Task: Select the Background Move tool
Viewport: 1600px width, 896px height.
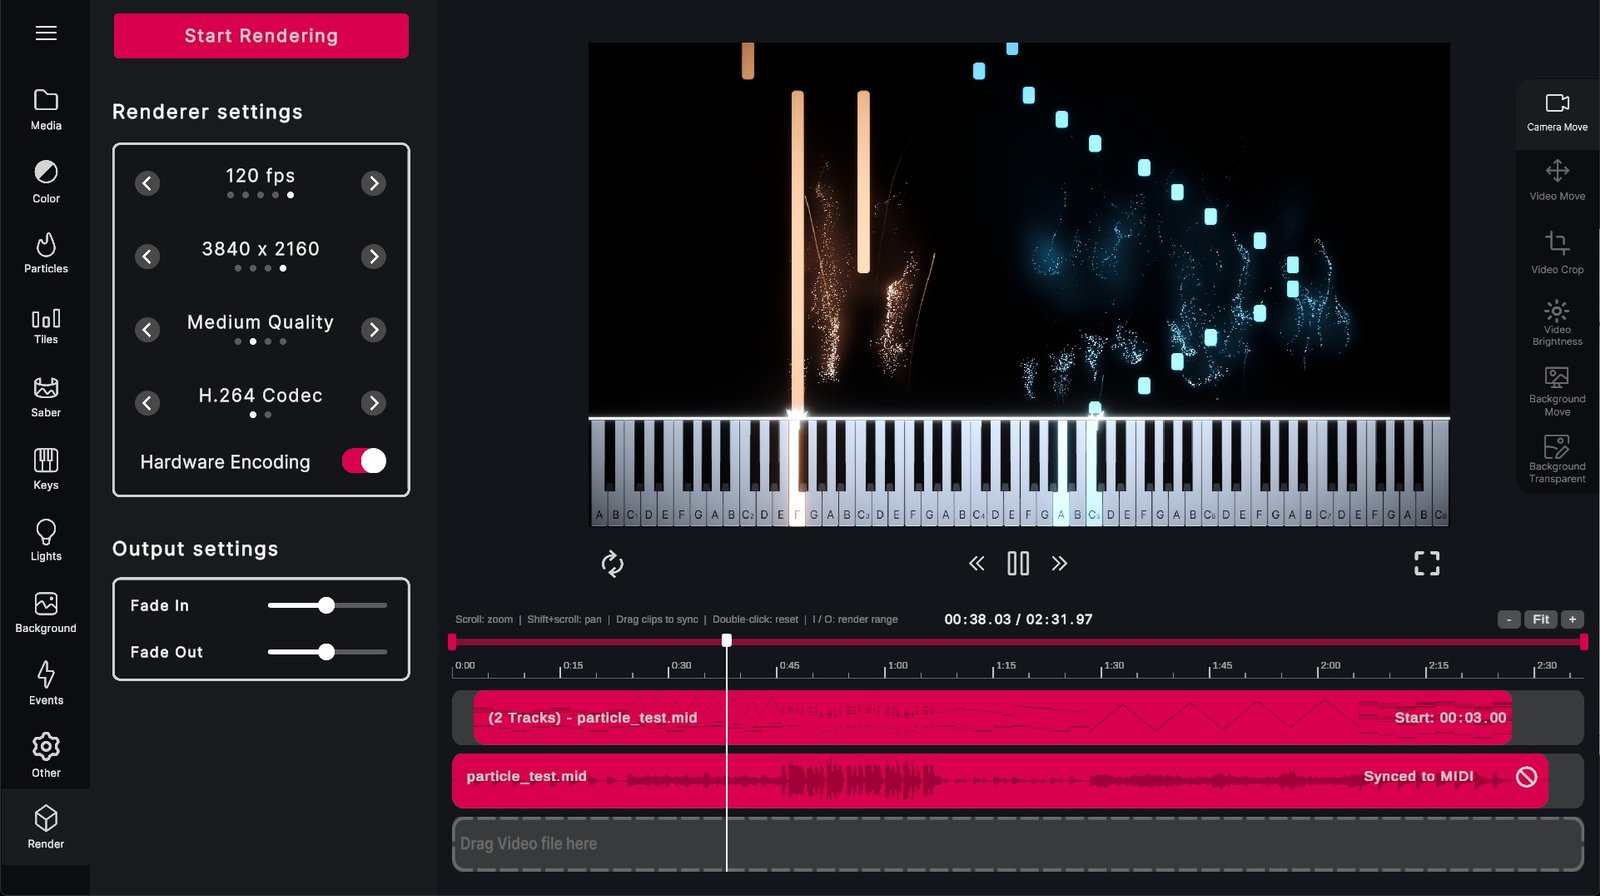Action: [1557, 391]
